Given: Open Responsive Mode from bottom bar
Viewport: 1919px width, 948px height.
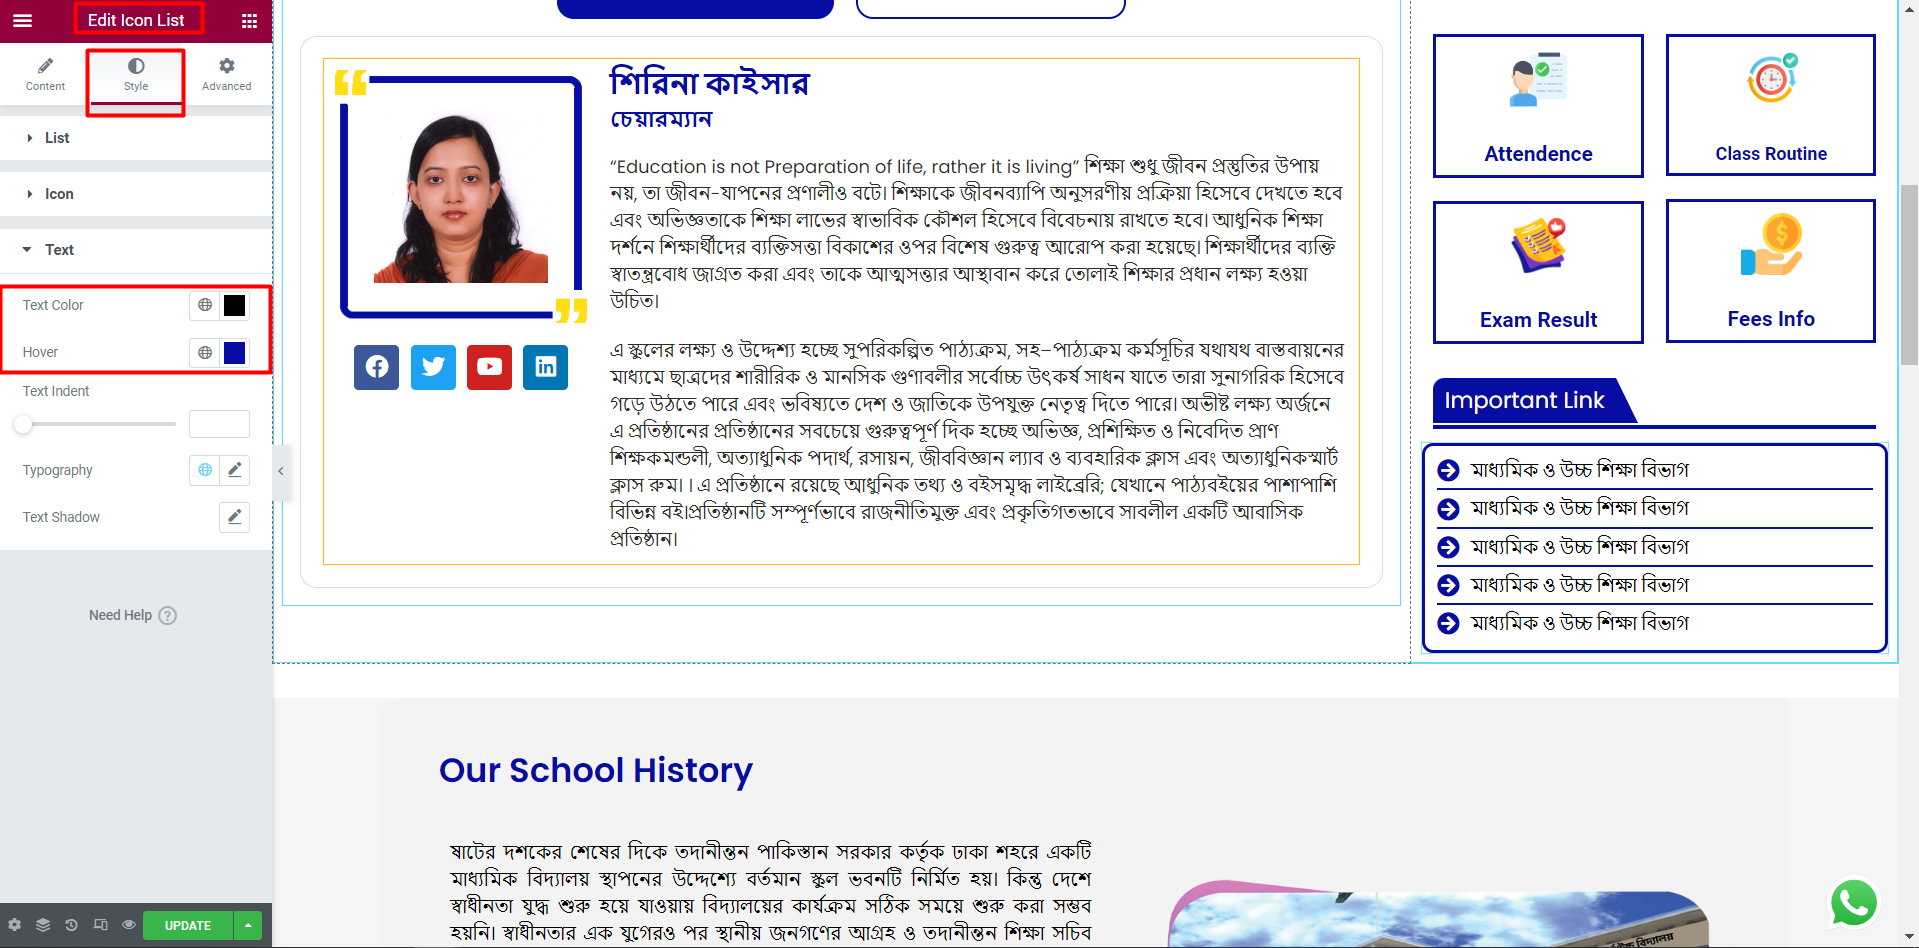Looking at the screenshot, I should [x=100, y=925].
